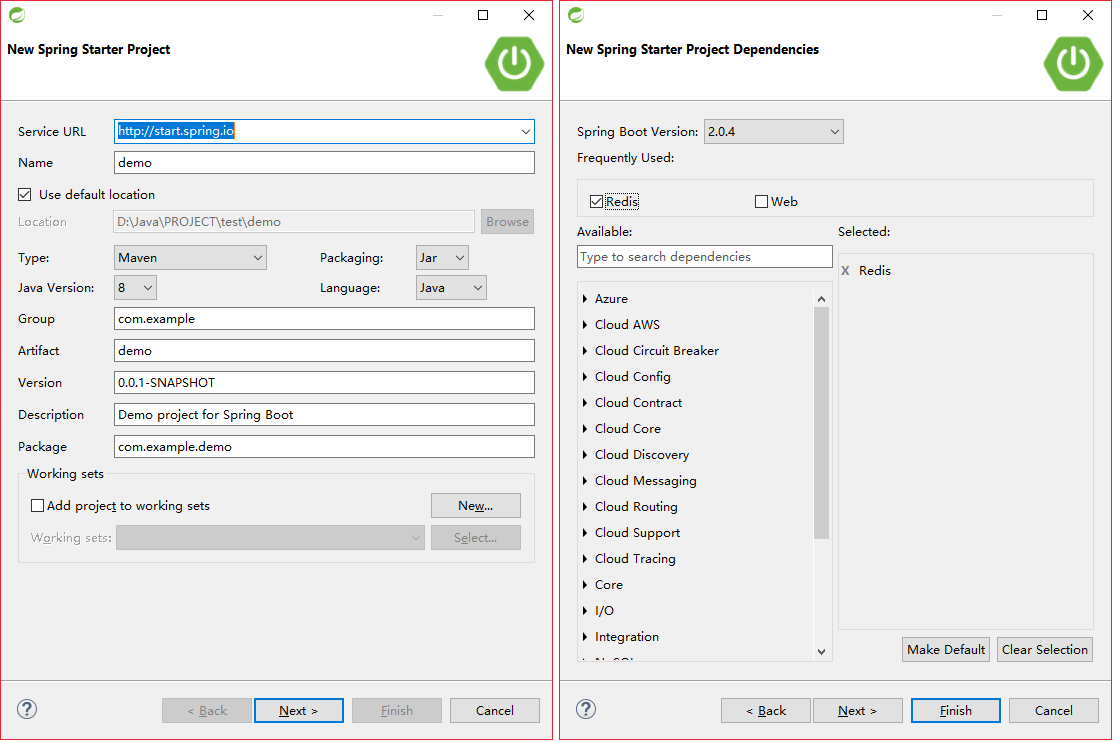Remove Redis using the X in Selected list
The height and width of the screenshot is (742, 1114).
pyautogui.click(x=845, y=271)
